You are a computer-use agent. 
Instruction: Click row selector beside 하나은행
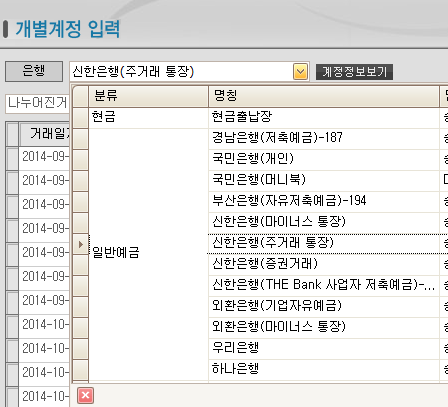(x=81, y=369)
